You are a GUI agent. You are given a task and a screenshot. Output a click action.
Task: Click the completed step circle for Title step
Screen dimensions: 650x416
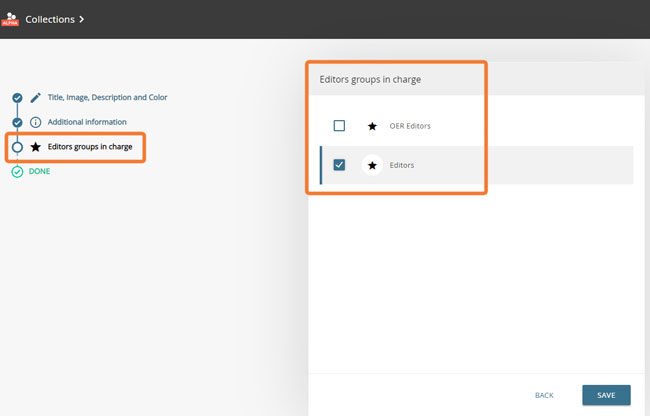coord(17,97)
